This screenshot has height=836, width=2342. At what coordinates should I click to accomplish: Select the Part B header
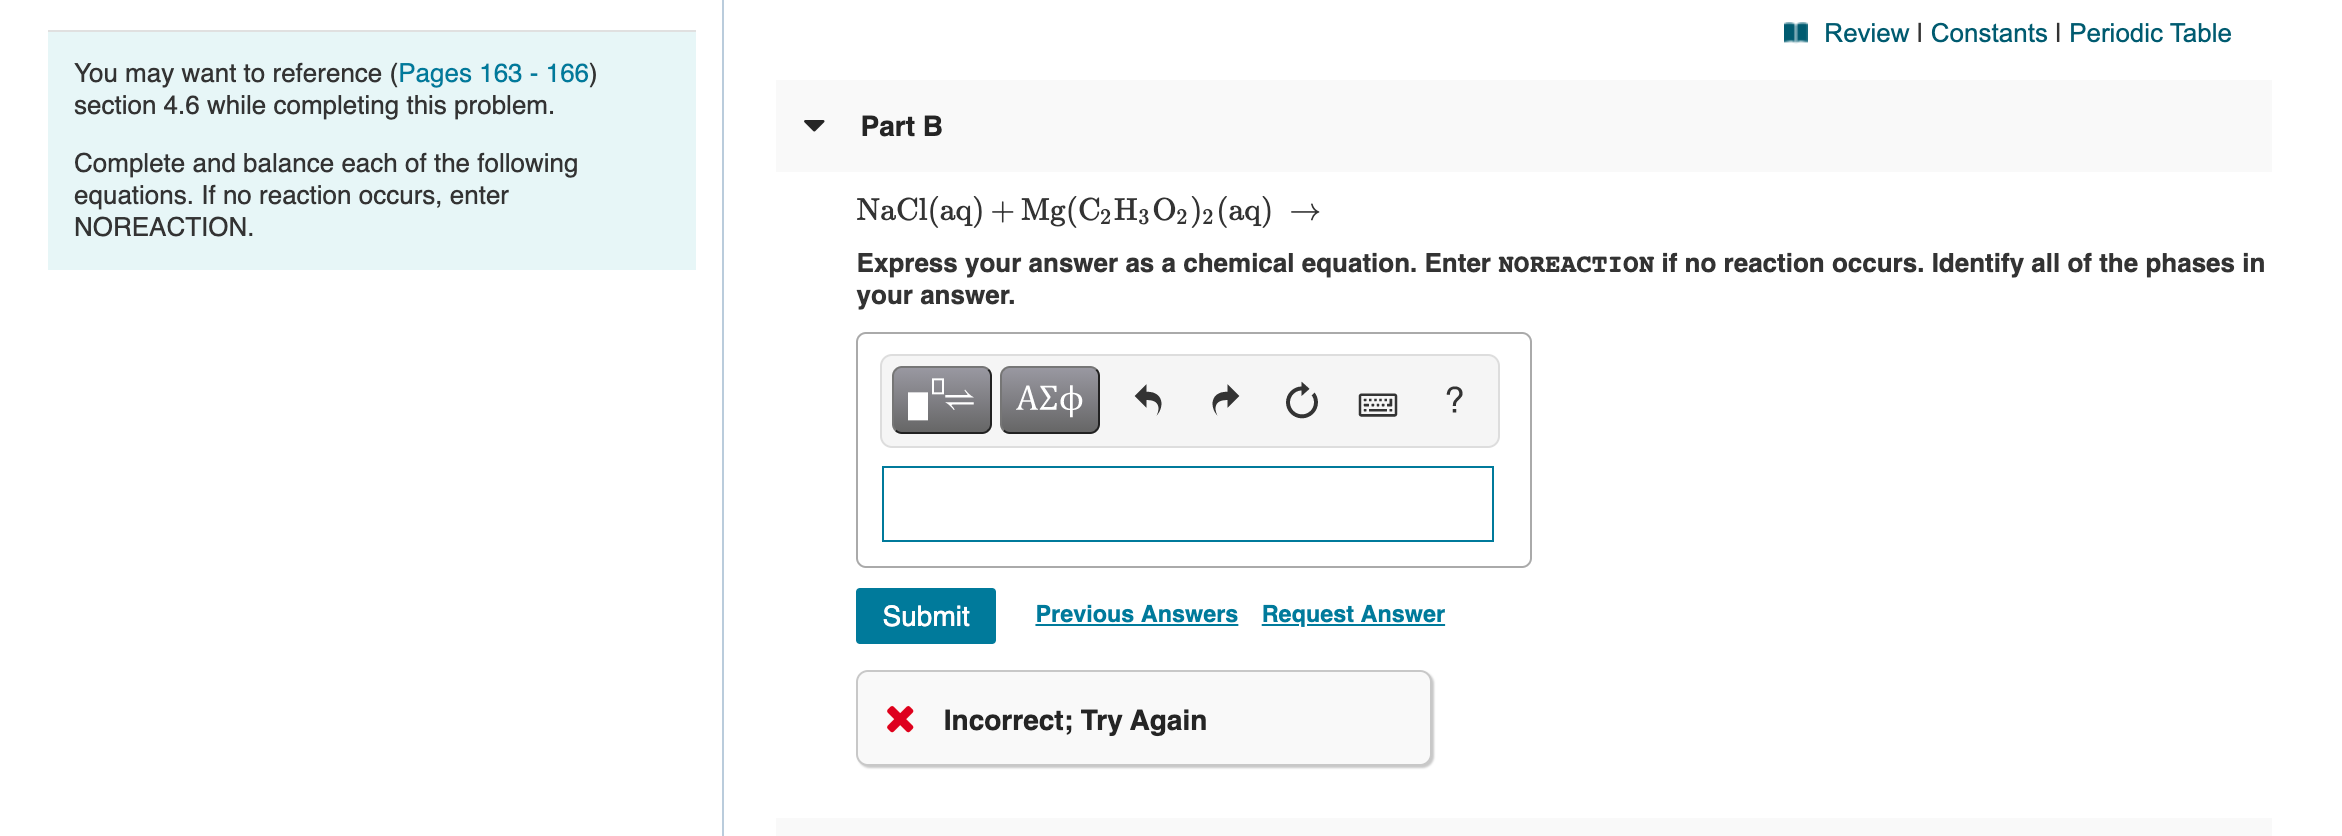[899, 126]
